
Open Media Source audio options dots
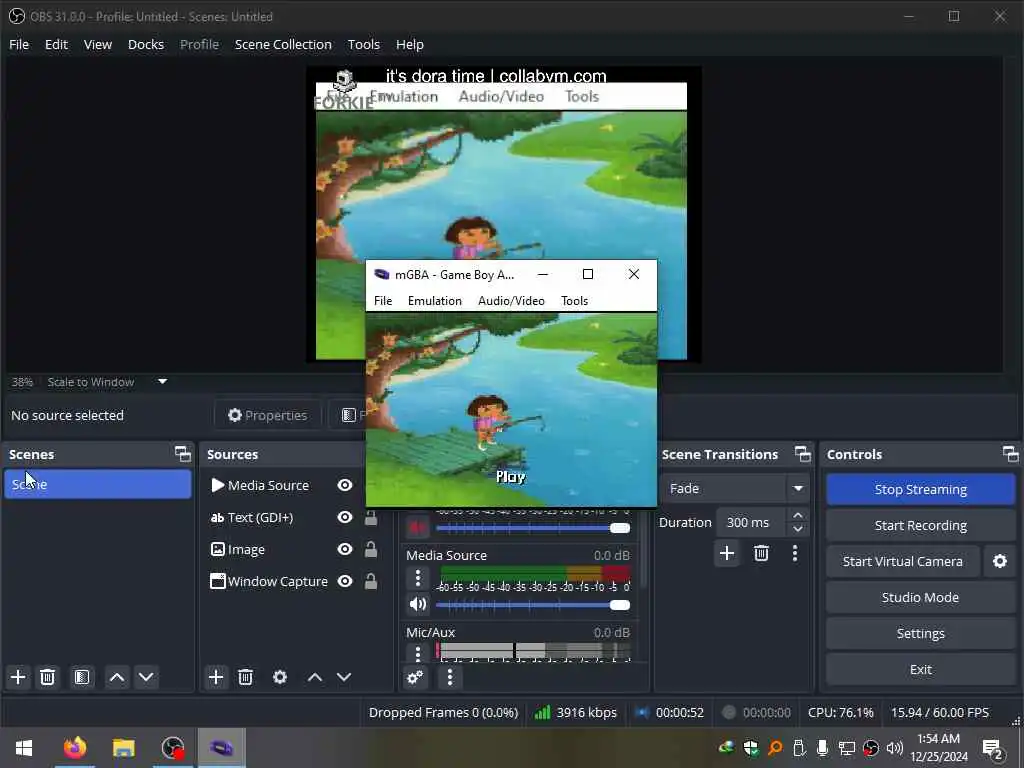418,578
